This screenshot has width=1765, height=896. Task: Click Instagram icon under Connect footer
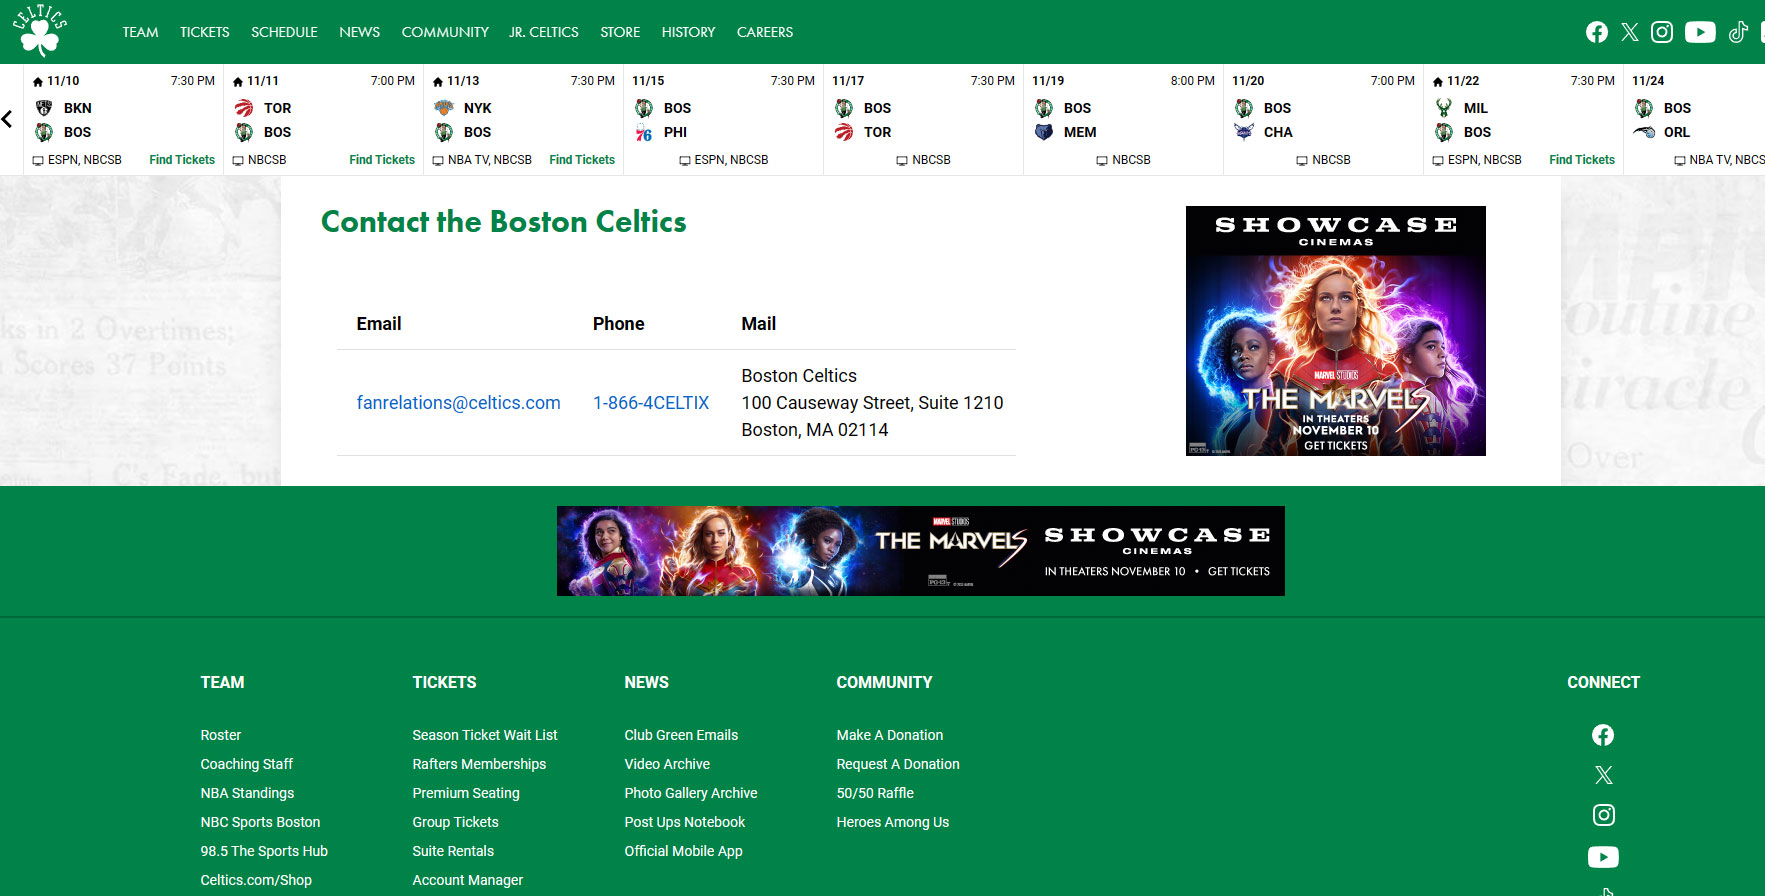[x=1603, y=815]
